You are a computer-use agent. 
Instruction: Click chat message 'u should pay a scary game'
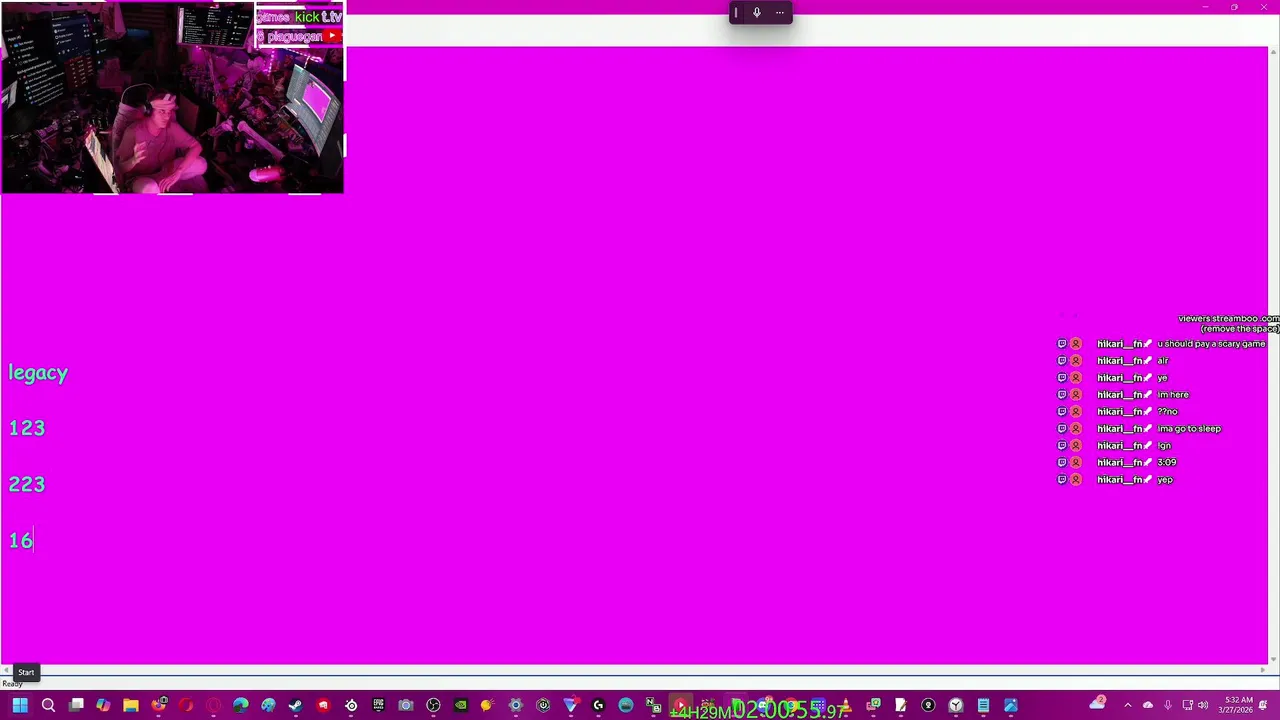(1211, 344)
